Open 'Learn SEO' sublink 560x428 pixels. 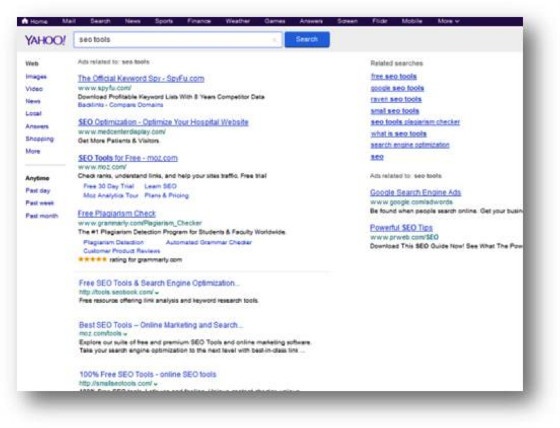[160, 186]
